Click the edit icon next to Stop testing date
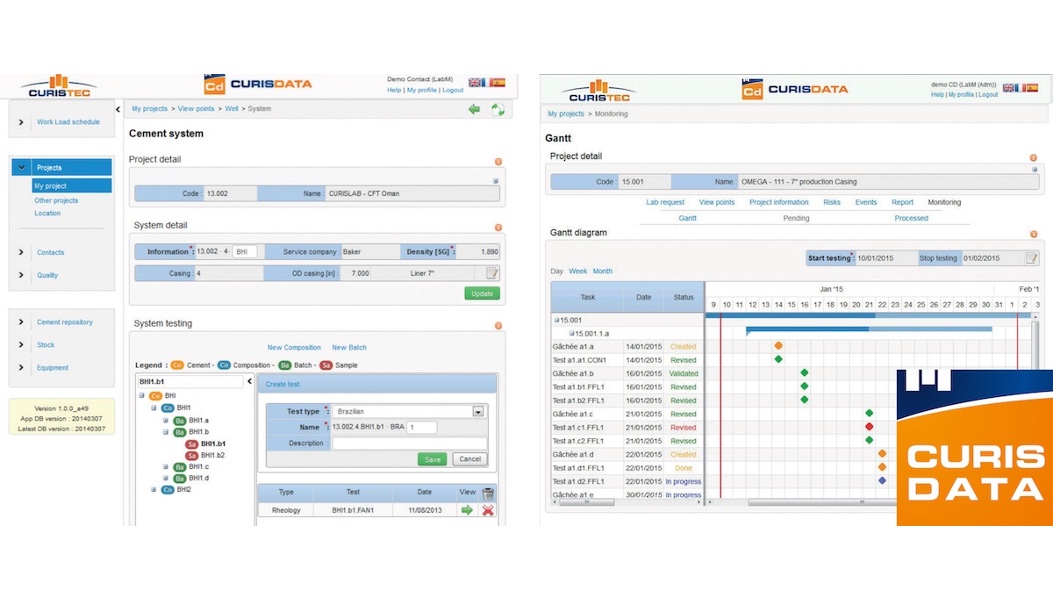The width and height of the screenshot is (1053, 600). tap(1032, 258)
